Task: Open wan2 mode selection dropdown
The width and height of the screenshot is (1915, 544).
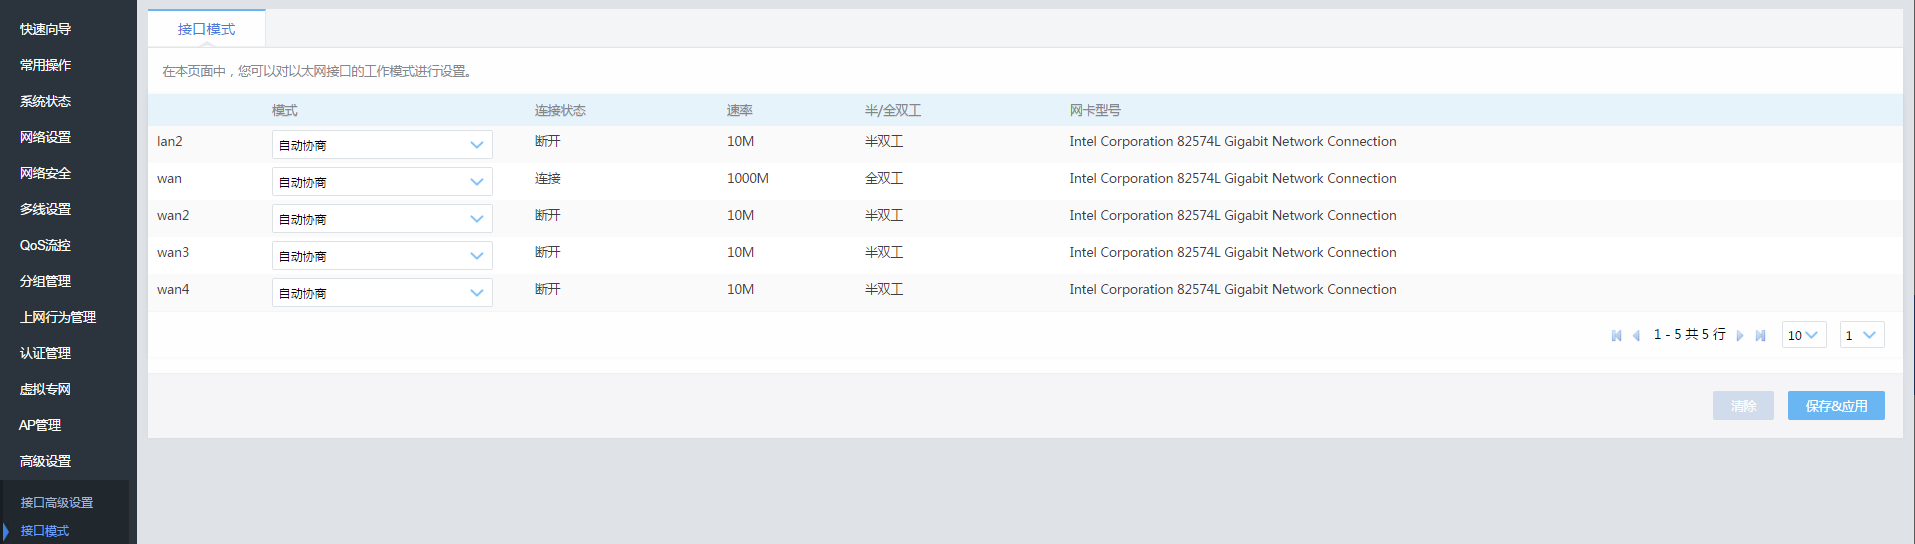Action: (x=381, y=219)
